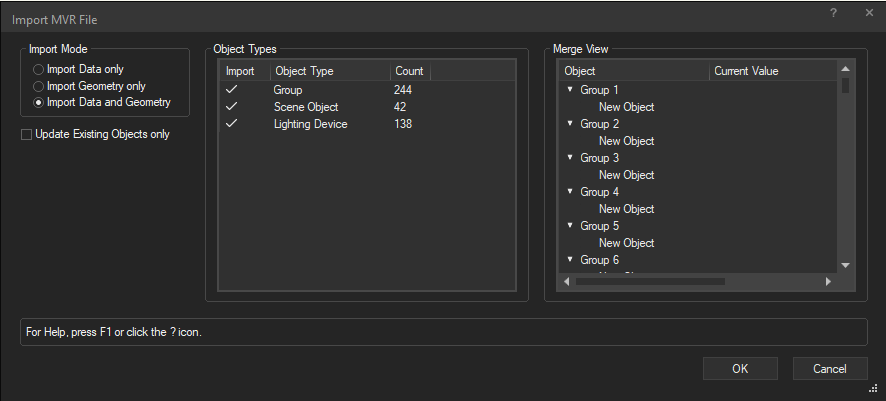Viewport: 886px width, 401px height.
Task: Click the ? help icon in title bar
Action: point(833,13)
